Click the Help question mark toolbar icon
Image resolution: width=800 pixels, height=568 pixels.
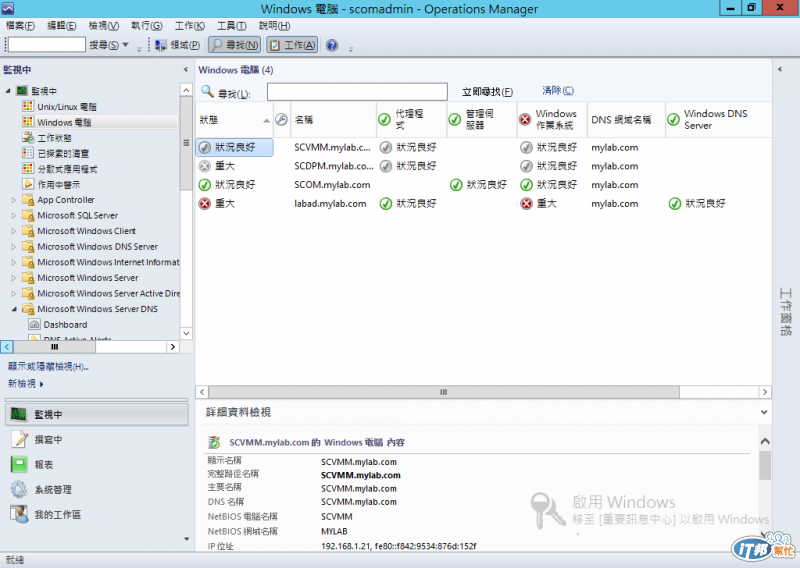coord(332,45)
